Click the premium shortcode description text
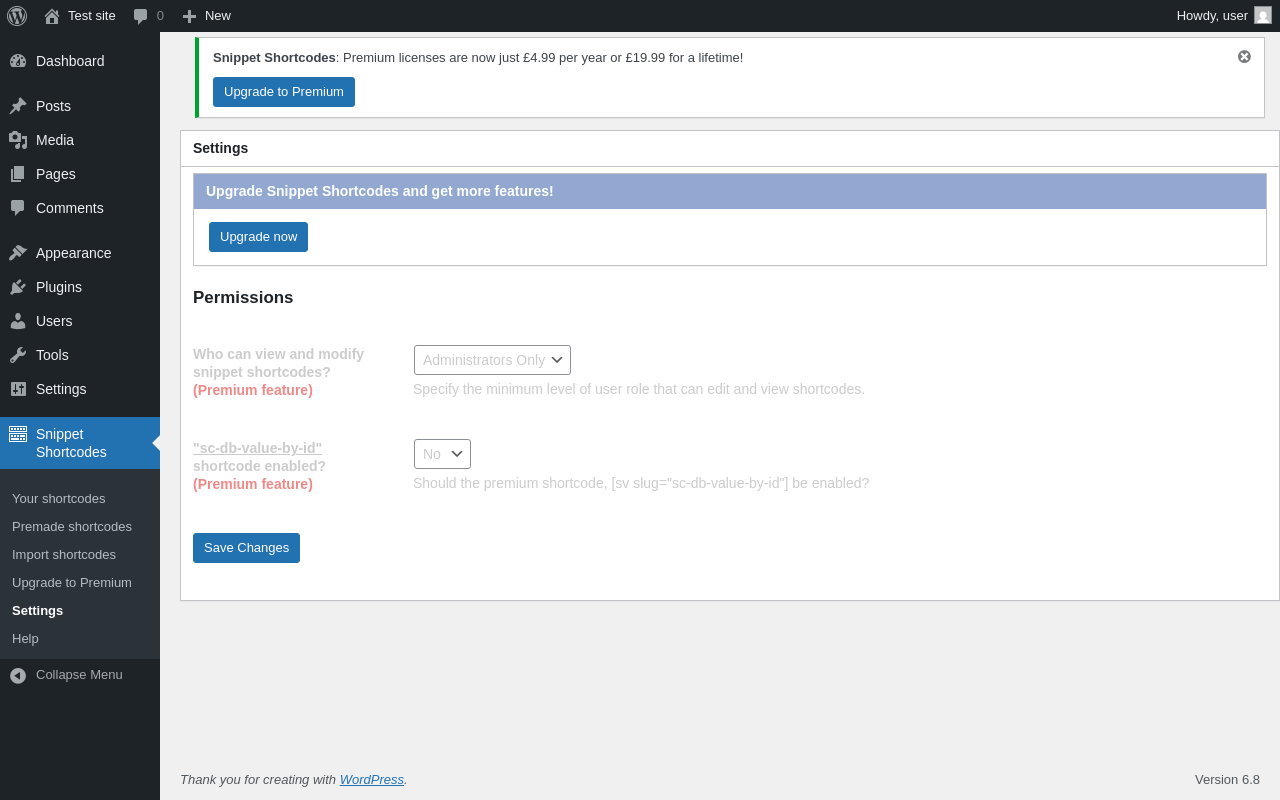This screenshot has width=1280, height=800. coord(641,483)
